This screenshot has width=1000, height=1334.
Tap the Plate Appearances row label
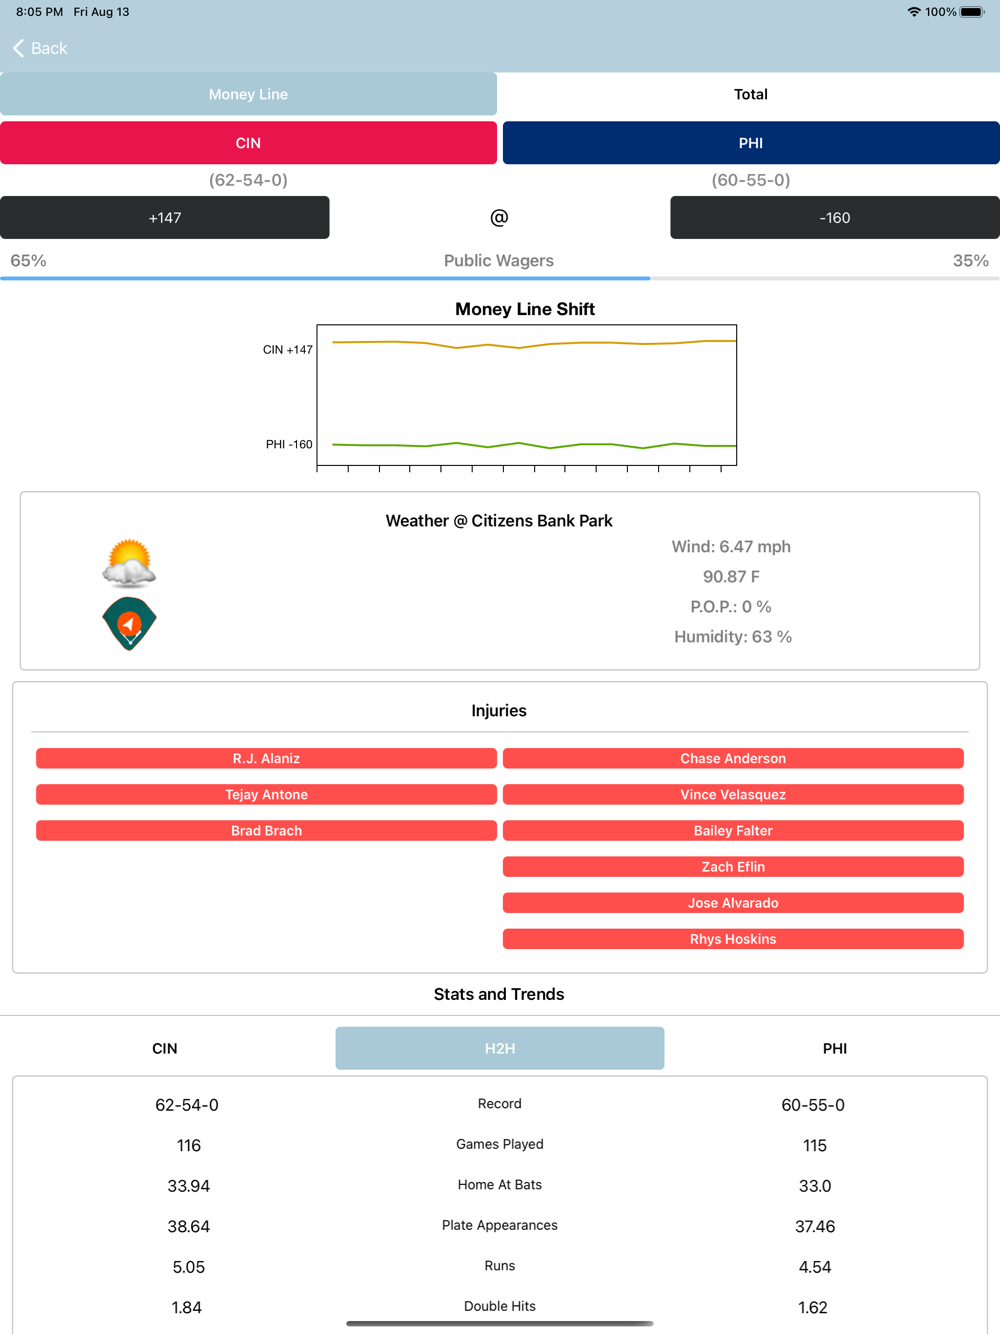click(500, 1225)
